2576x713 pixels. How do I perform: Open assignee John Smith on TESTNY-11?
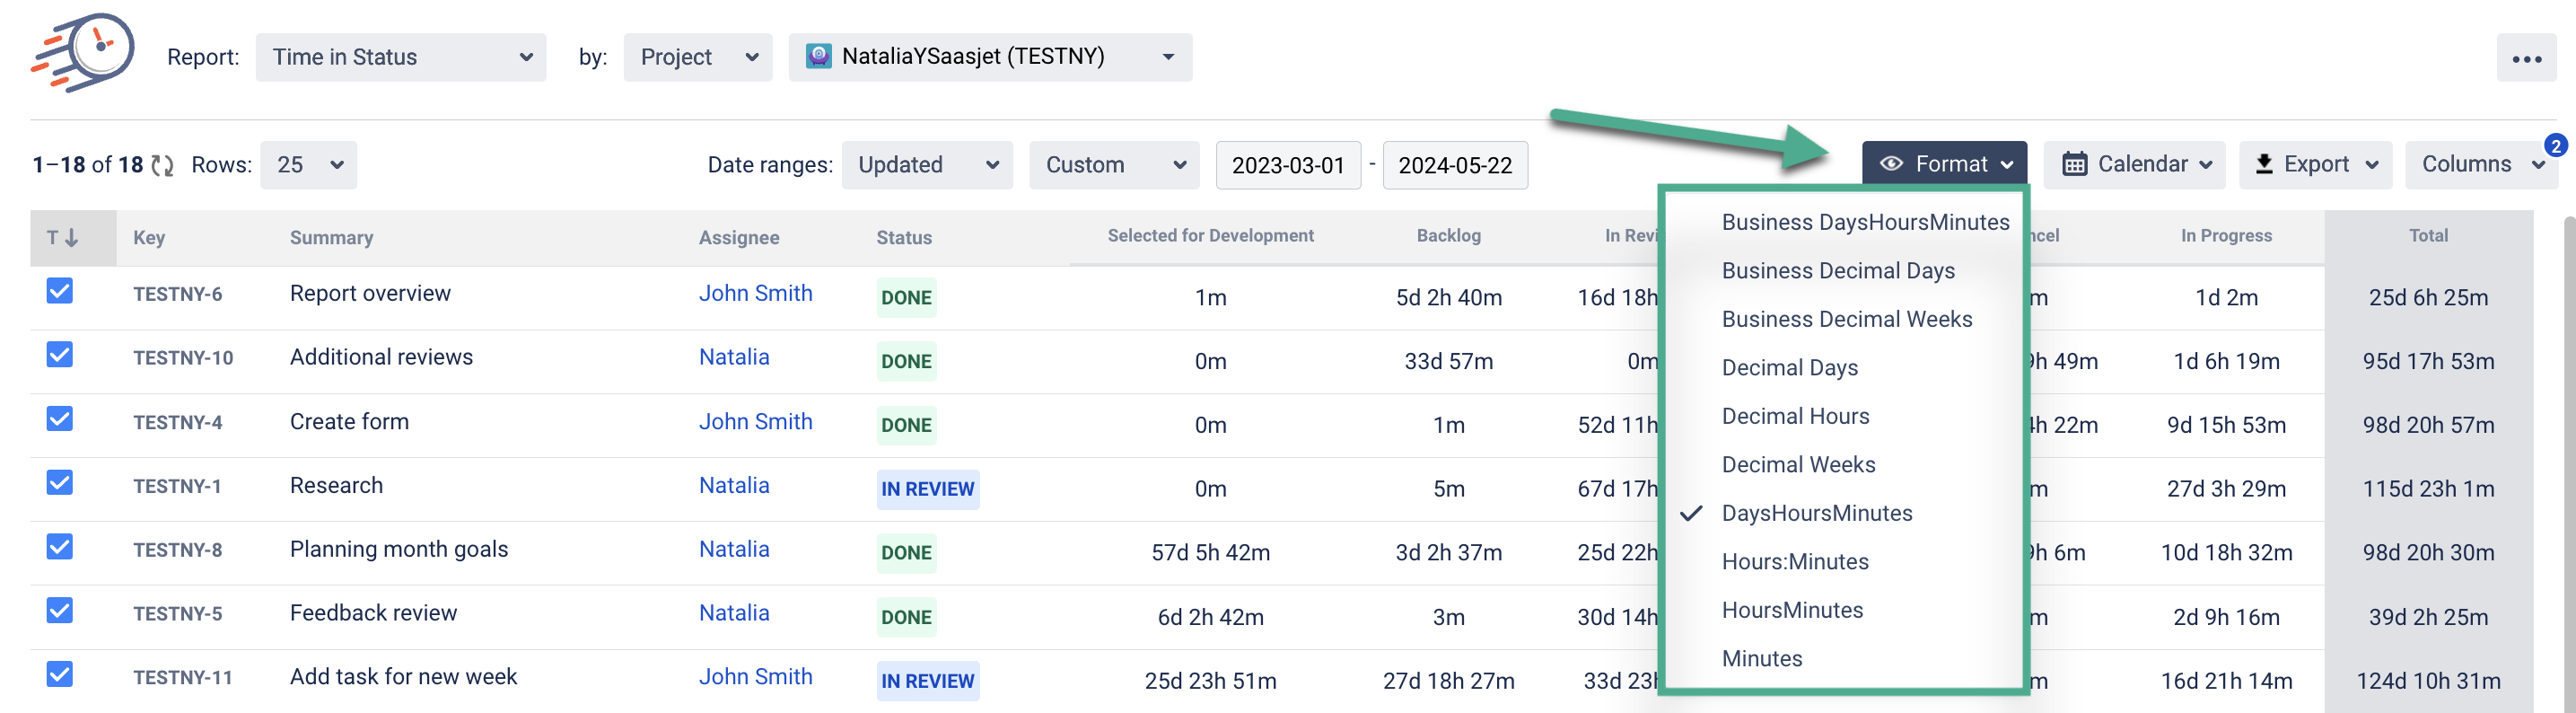(755, 677)
